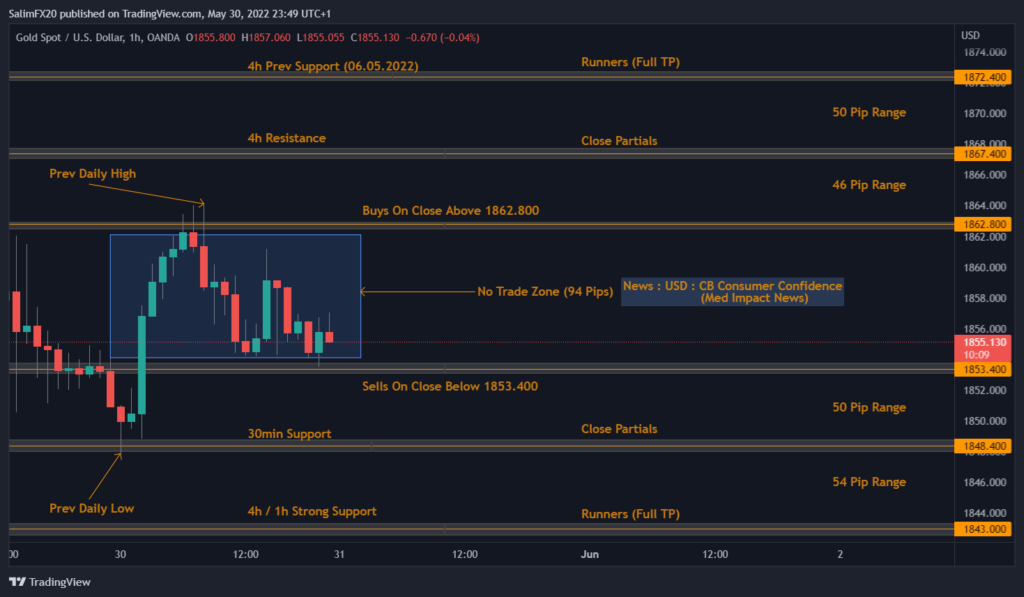
Task: Click the Prev Daily High annotation
Action: click(91, 173)
